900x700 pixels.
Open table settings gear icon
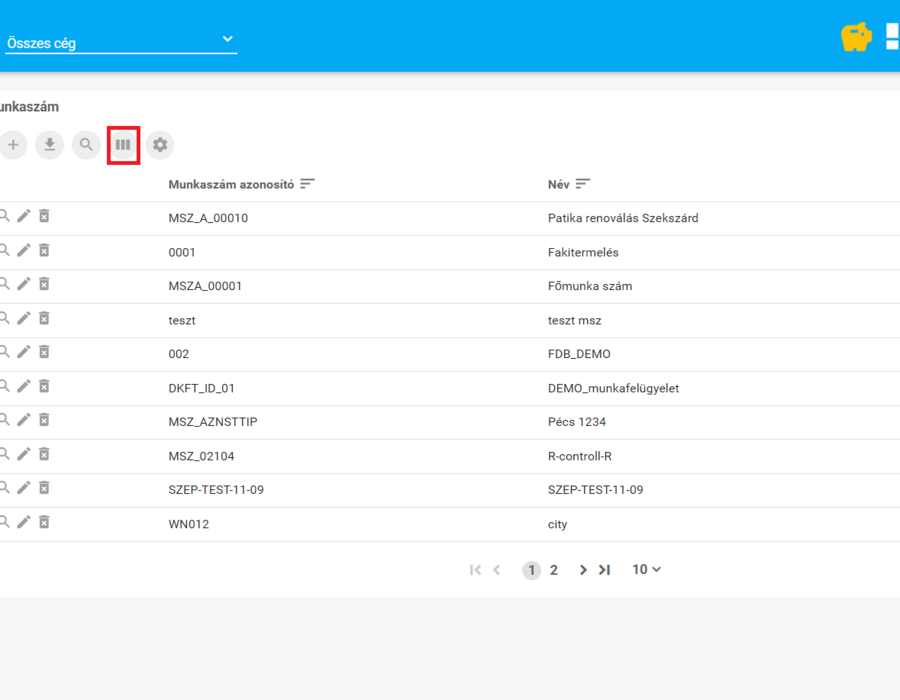click(160, 145)
